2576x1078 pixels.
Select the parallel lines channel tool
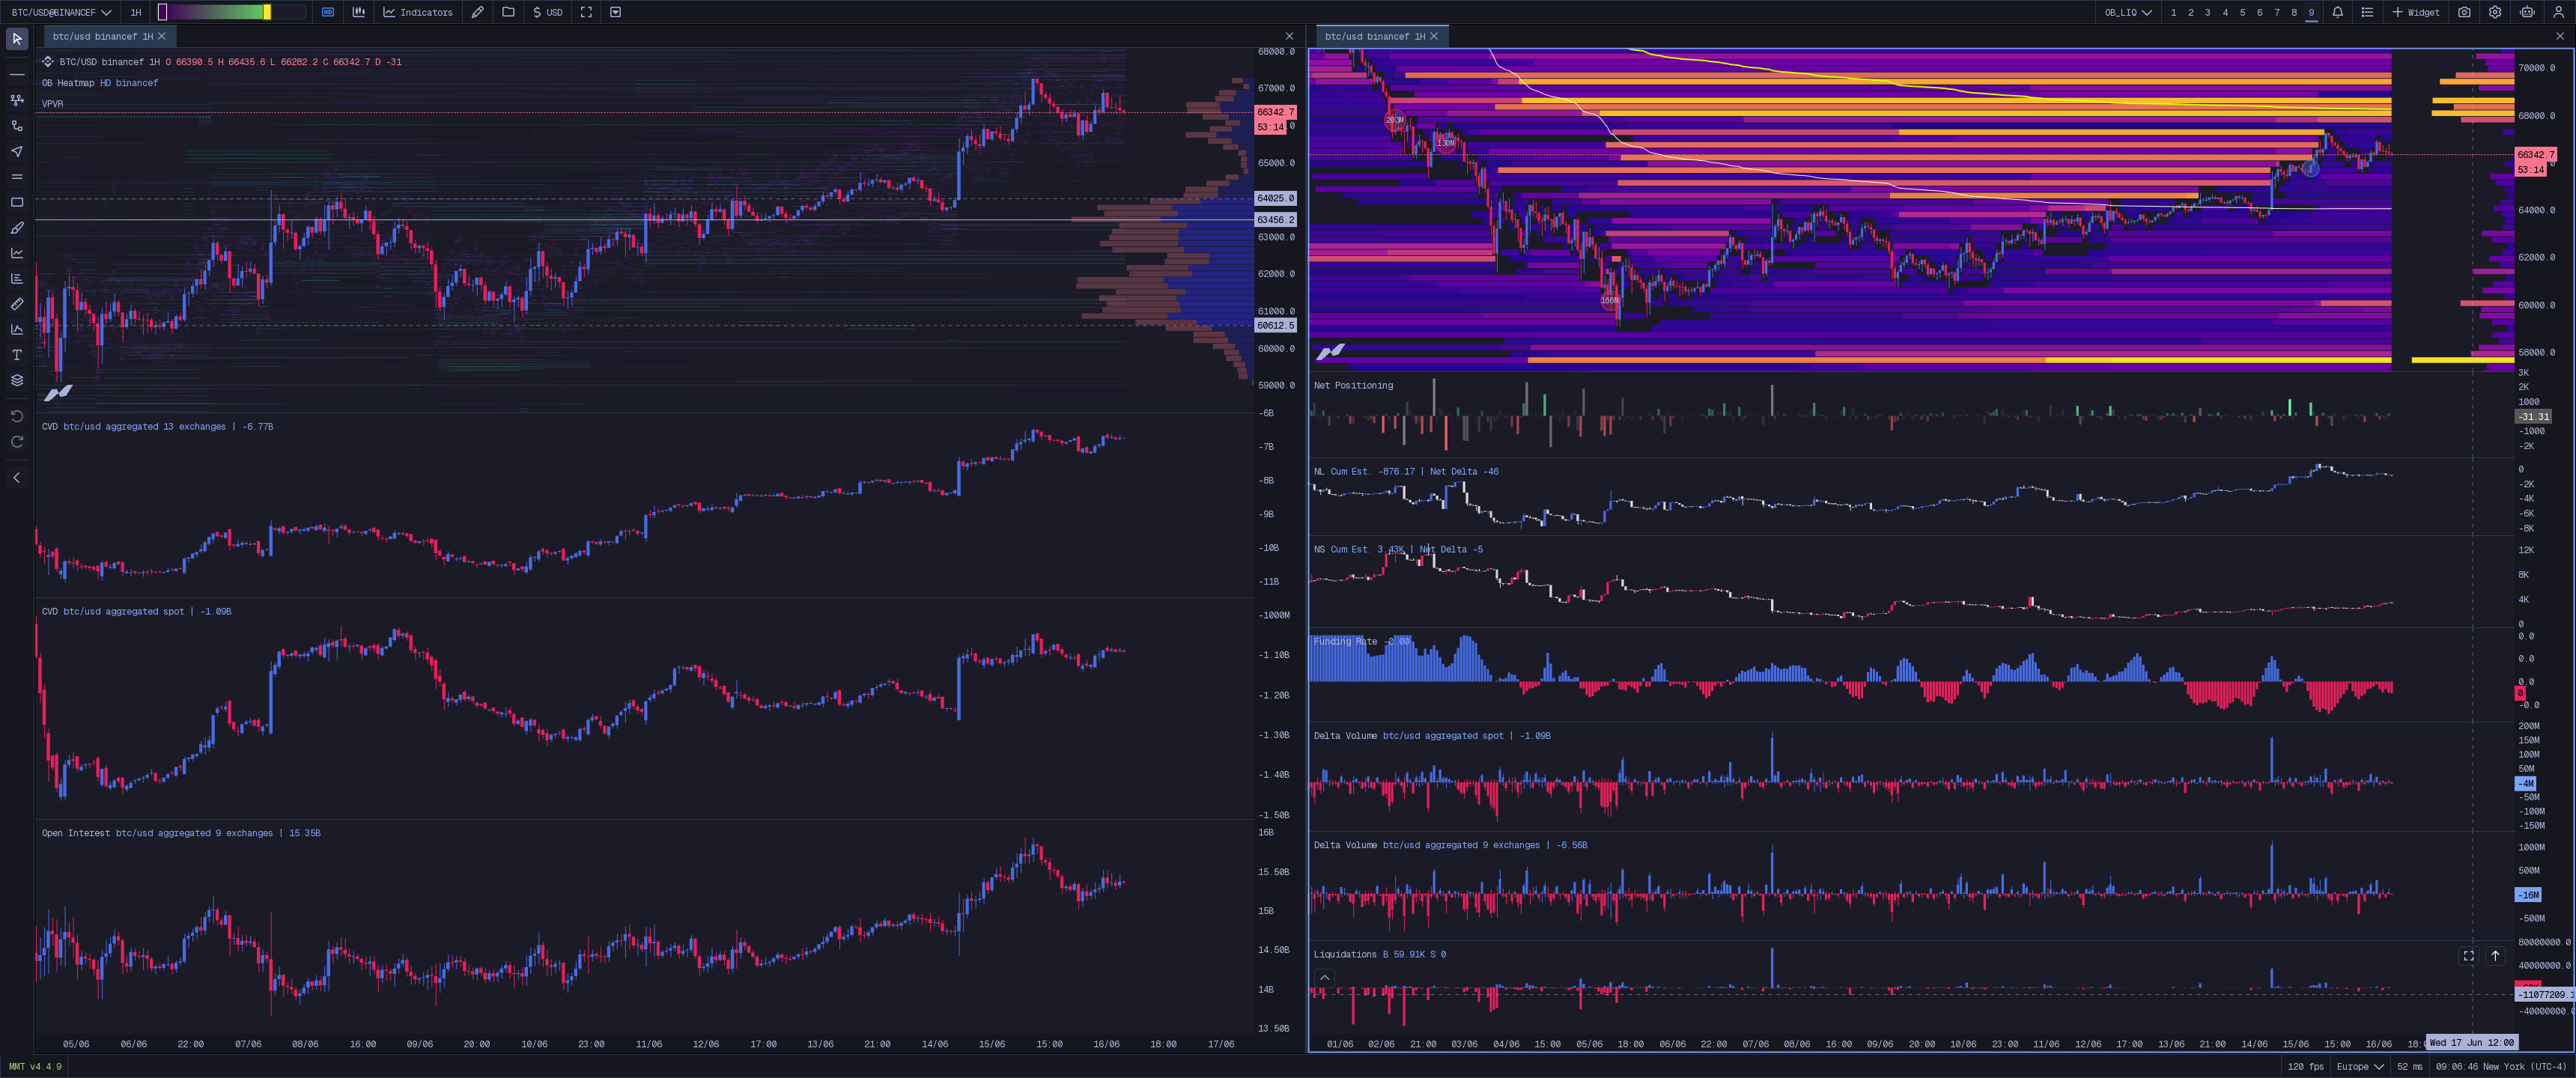click(x=17, y=177)
